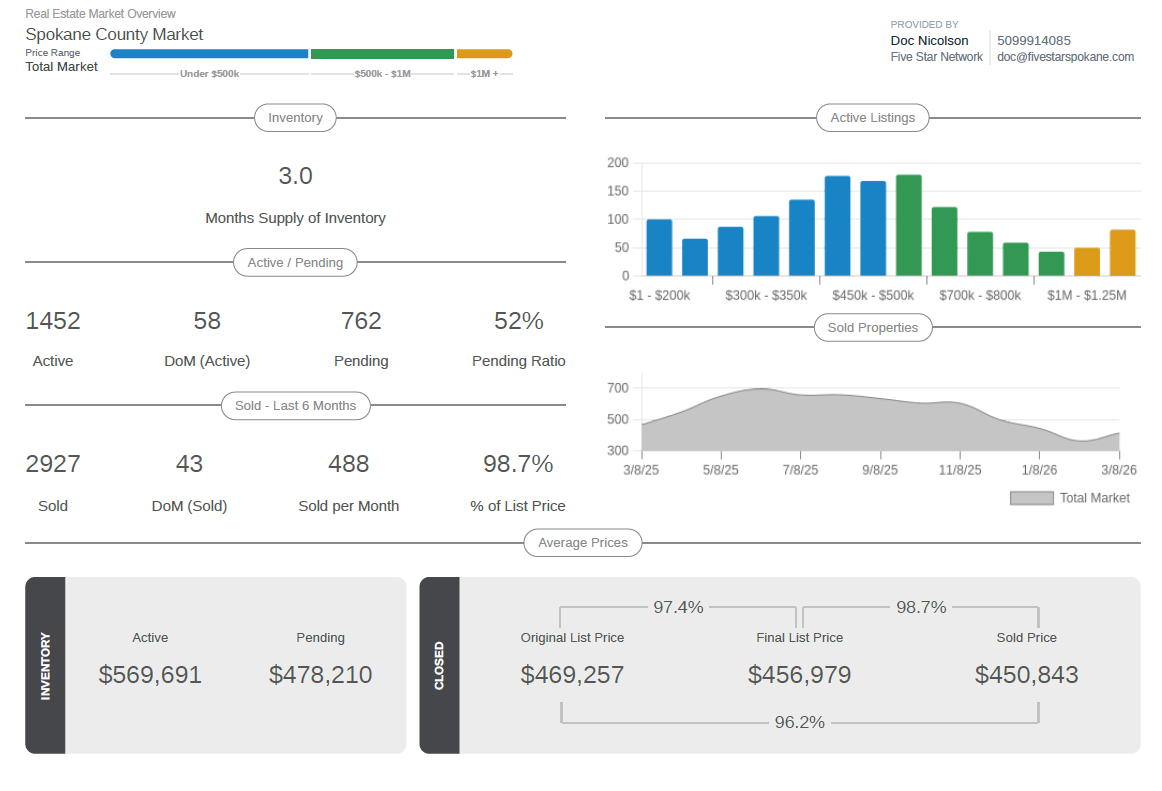Click the dark CLOSED vertical side label
The height and width of the screenshot is (791, 1162).
point(439,665)
